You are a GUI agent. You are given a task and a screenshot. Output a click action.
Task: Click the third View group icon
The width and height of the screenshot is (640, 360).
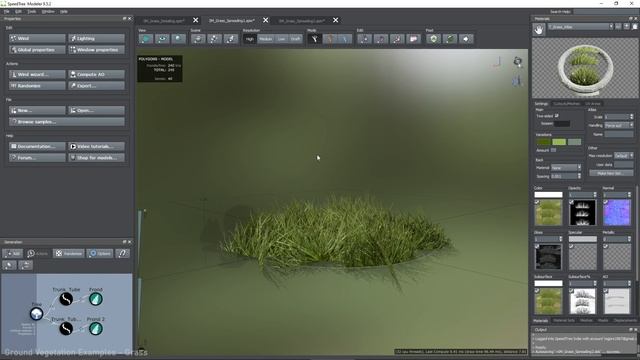click(178, 39)
